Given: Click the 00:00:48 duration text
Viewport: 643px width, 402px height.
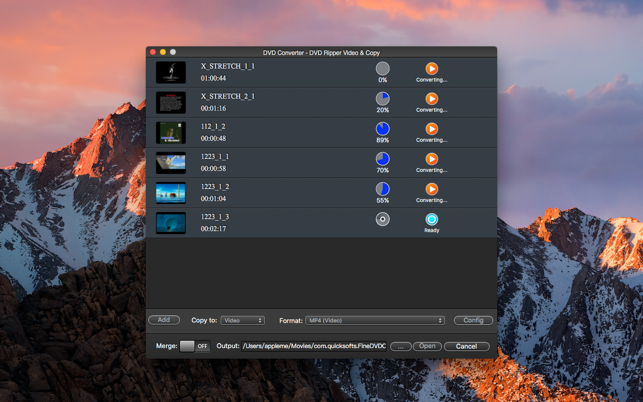Looking at the screenshot, I should click(213, 138).
